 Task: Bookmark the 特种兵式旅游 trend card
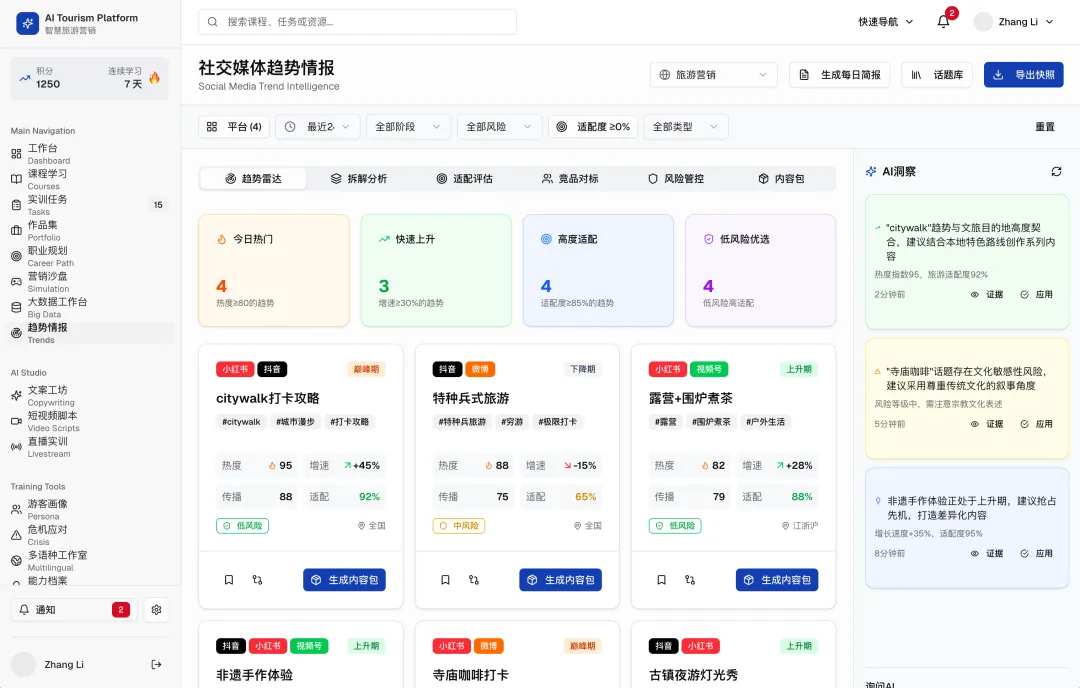(x=445, y=580)
